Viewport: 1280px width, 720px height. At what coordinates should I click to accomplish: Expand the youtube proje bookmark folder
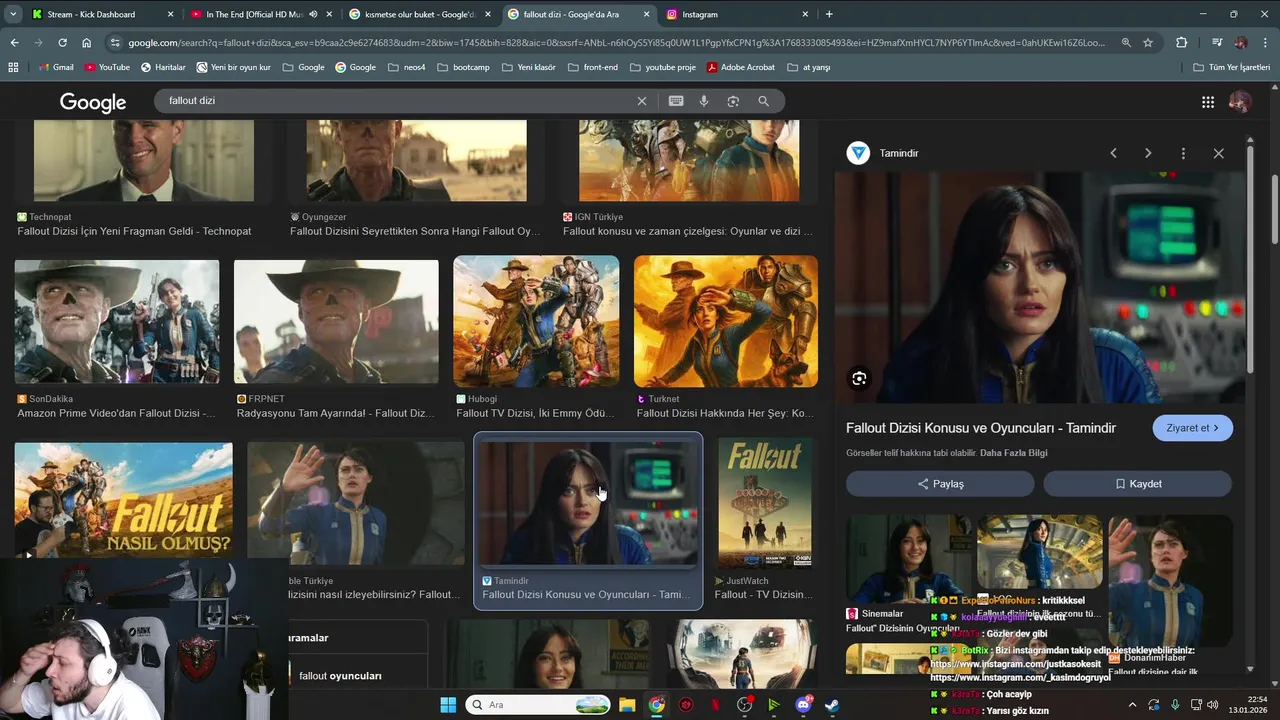[x=663, y=67]
